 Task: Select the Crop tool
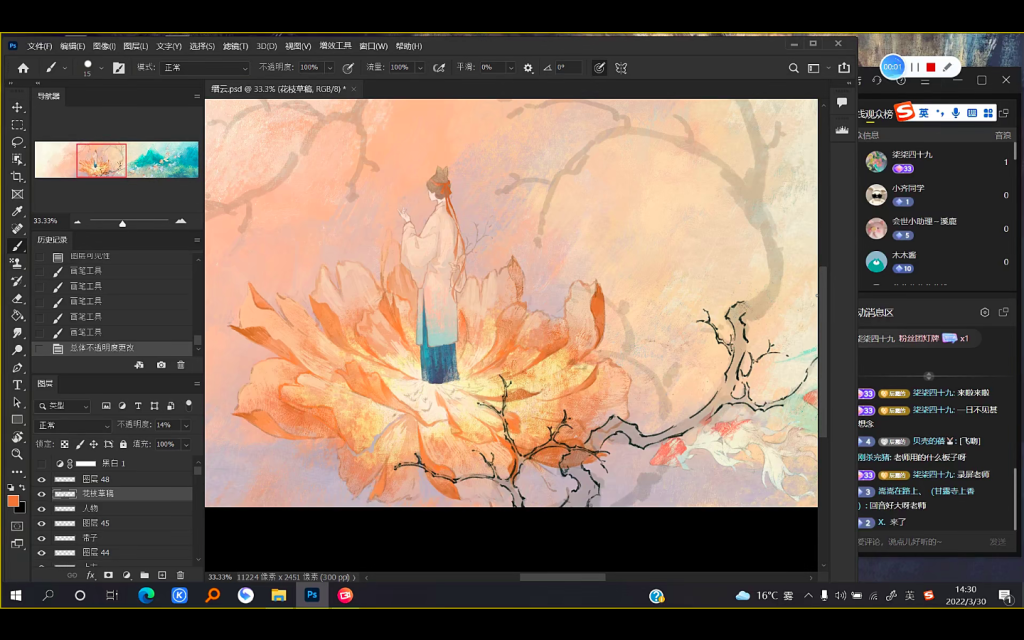click(x=17, y=177)
